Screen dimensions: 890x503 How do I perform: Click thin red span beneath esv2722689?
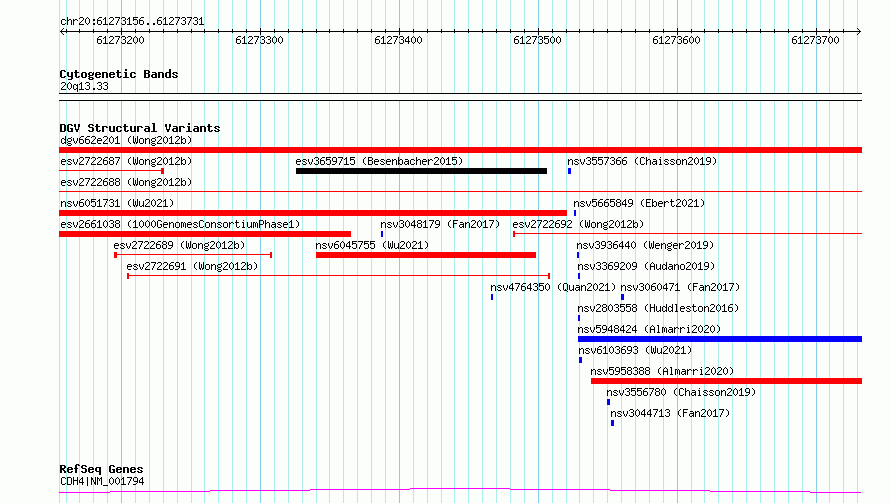[x=193, y=255]
